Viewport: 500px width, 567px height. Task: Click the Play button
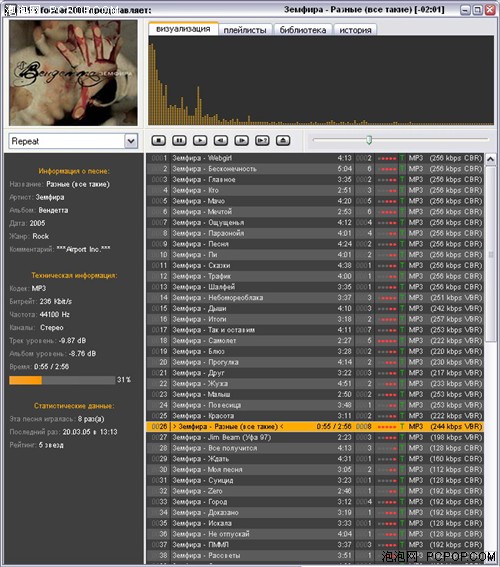pyautogui.click(x=200, y=140)
